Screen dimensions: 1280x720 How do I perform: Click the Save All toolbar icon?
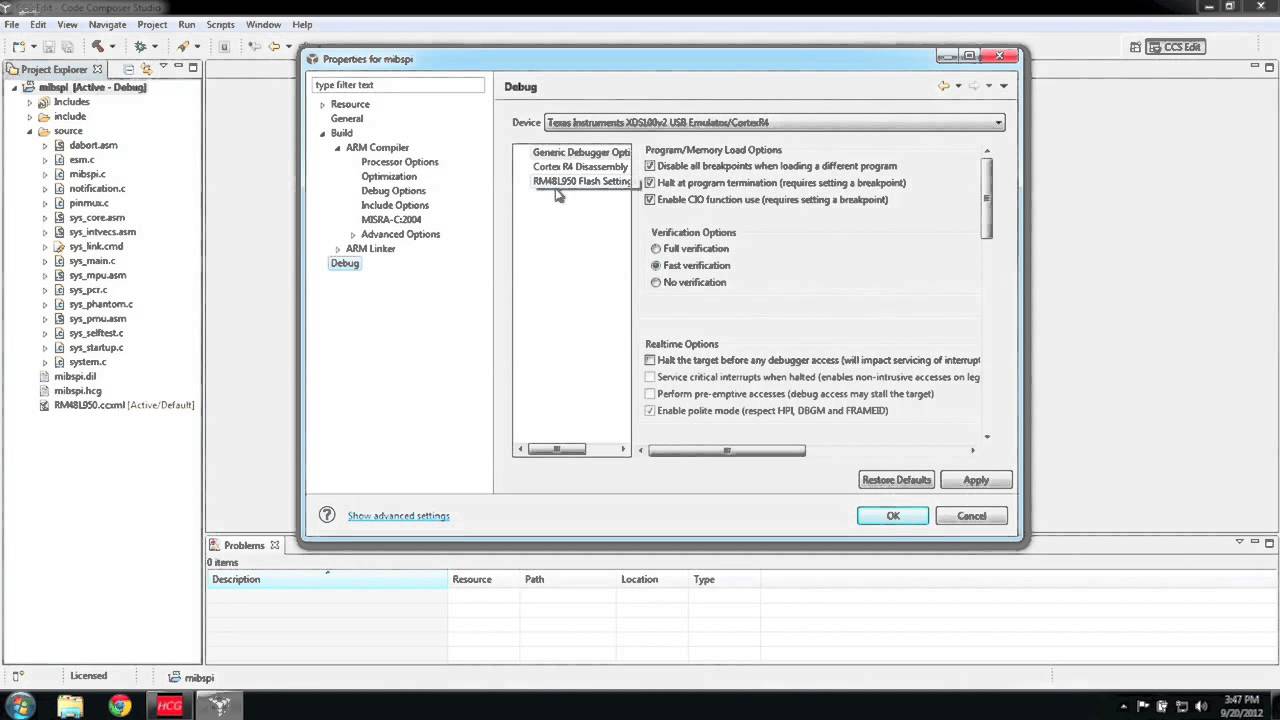tap(67, 47)
